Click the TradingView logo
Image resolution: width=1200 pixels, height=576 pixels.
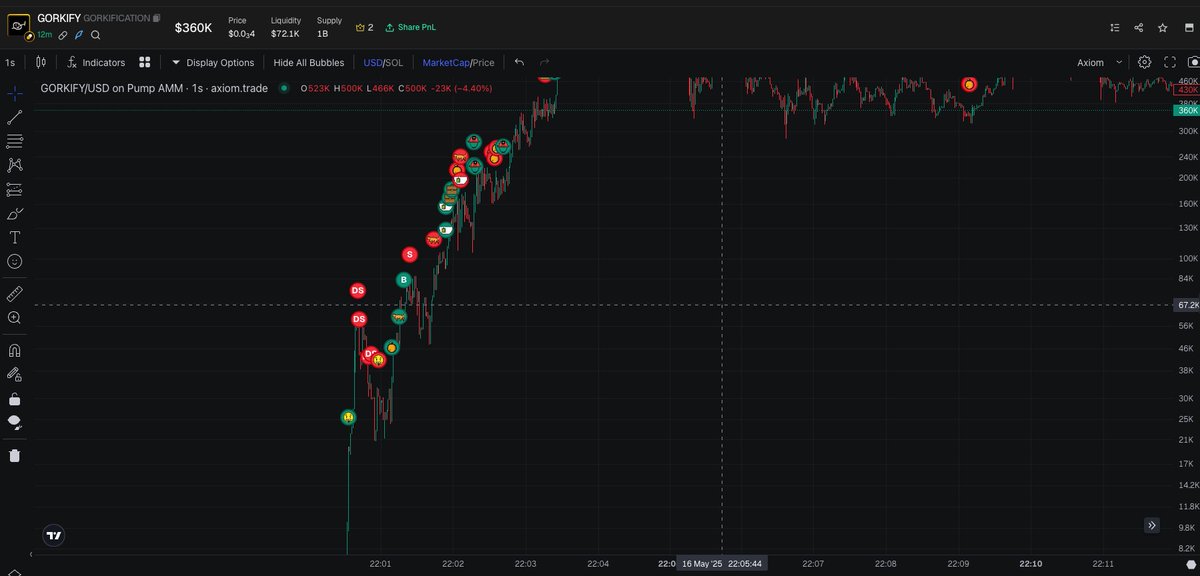pyautogui.click(x=54, y=535)
